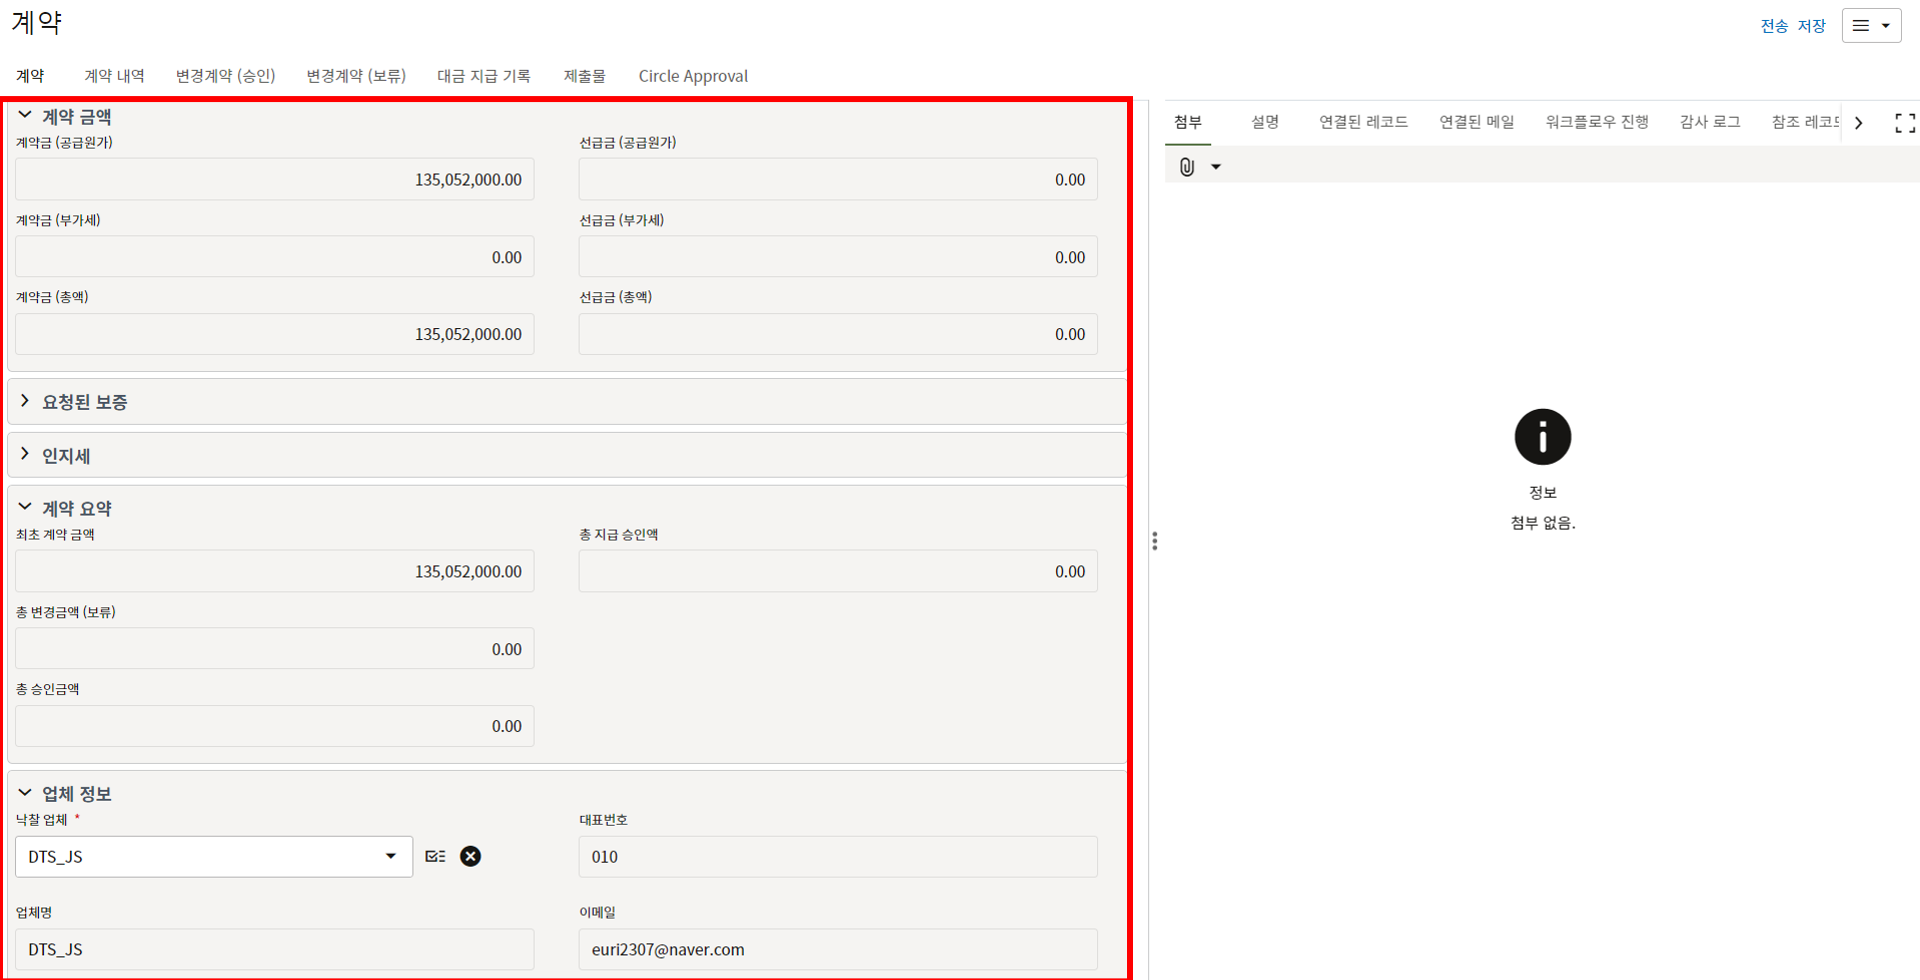
Task: Expand the 요청된 보증 section
Action: coord(25,401)
